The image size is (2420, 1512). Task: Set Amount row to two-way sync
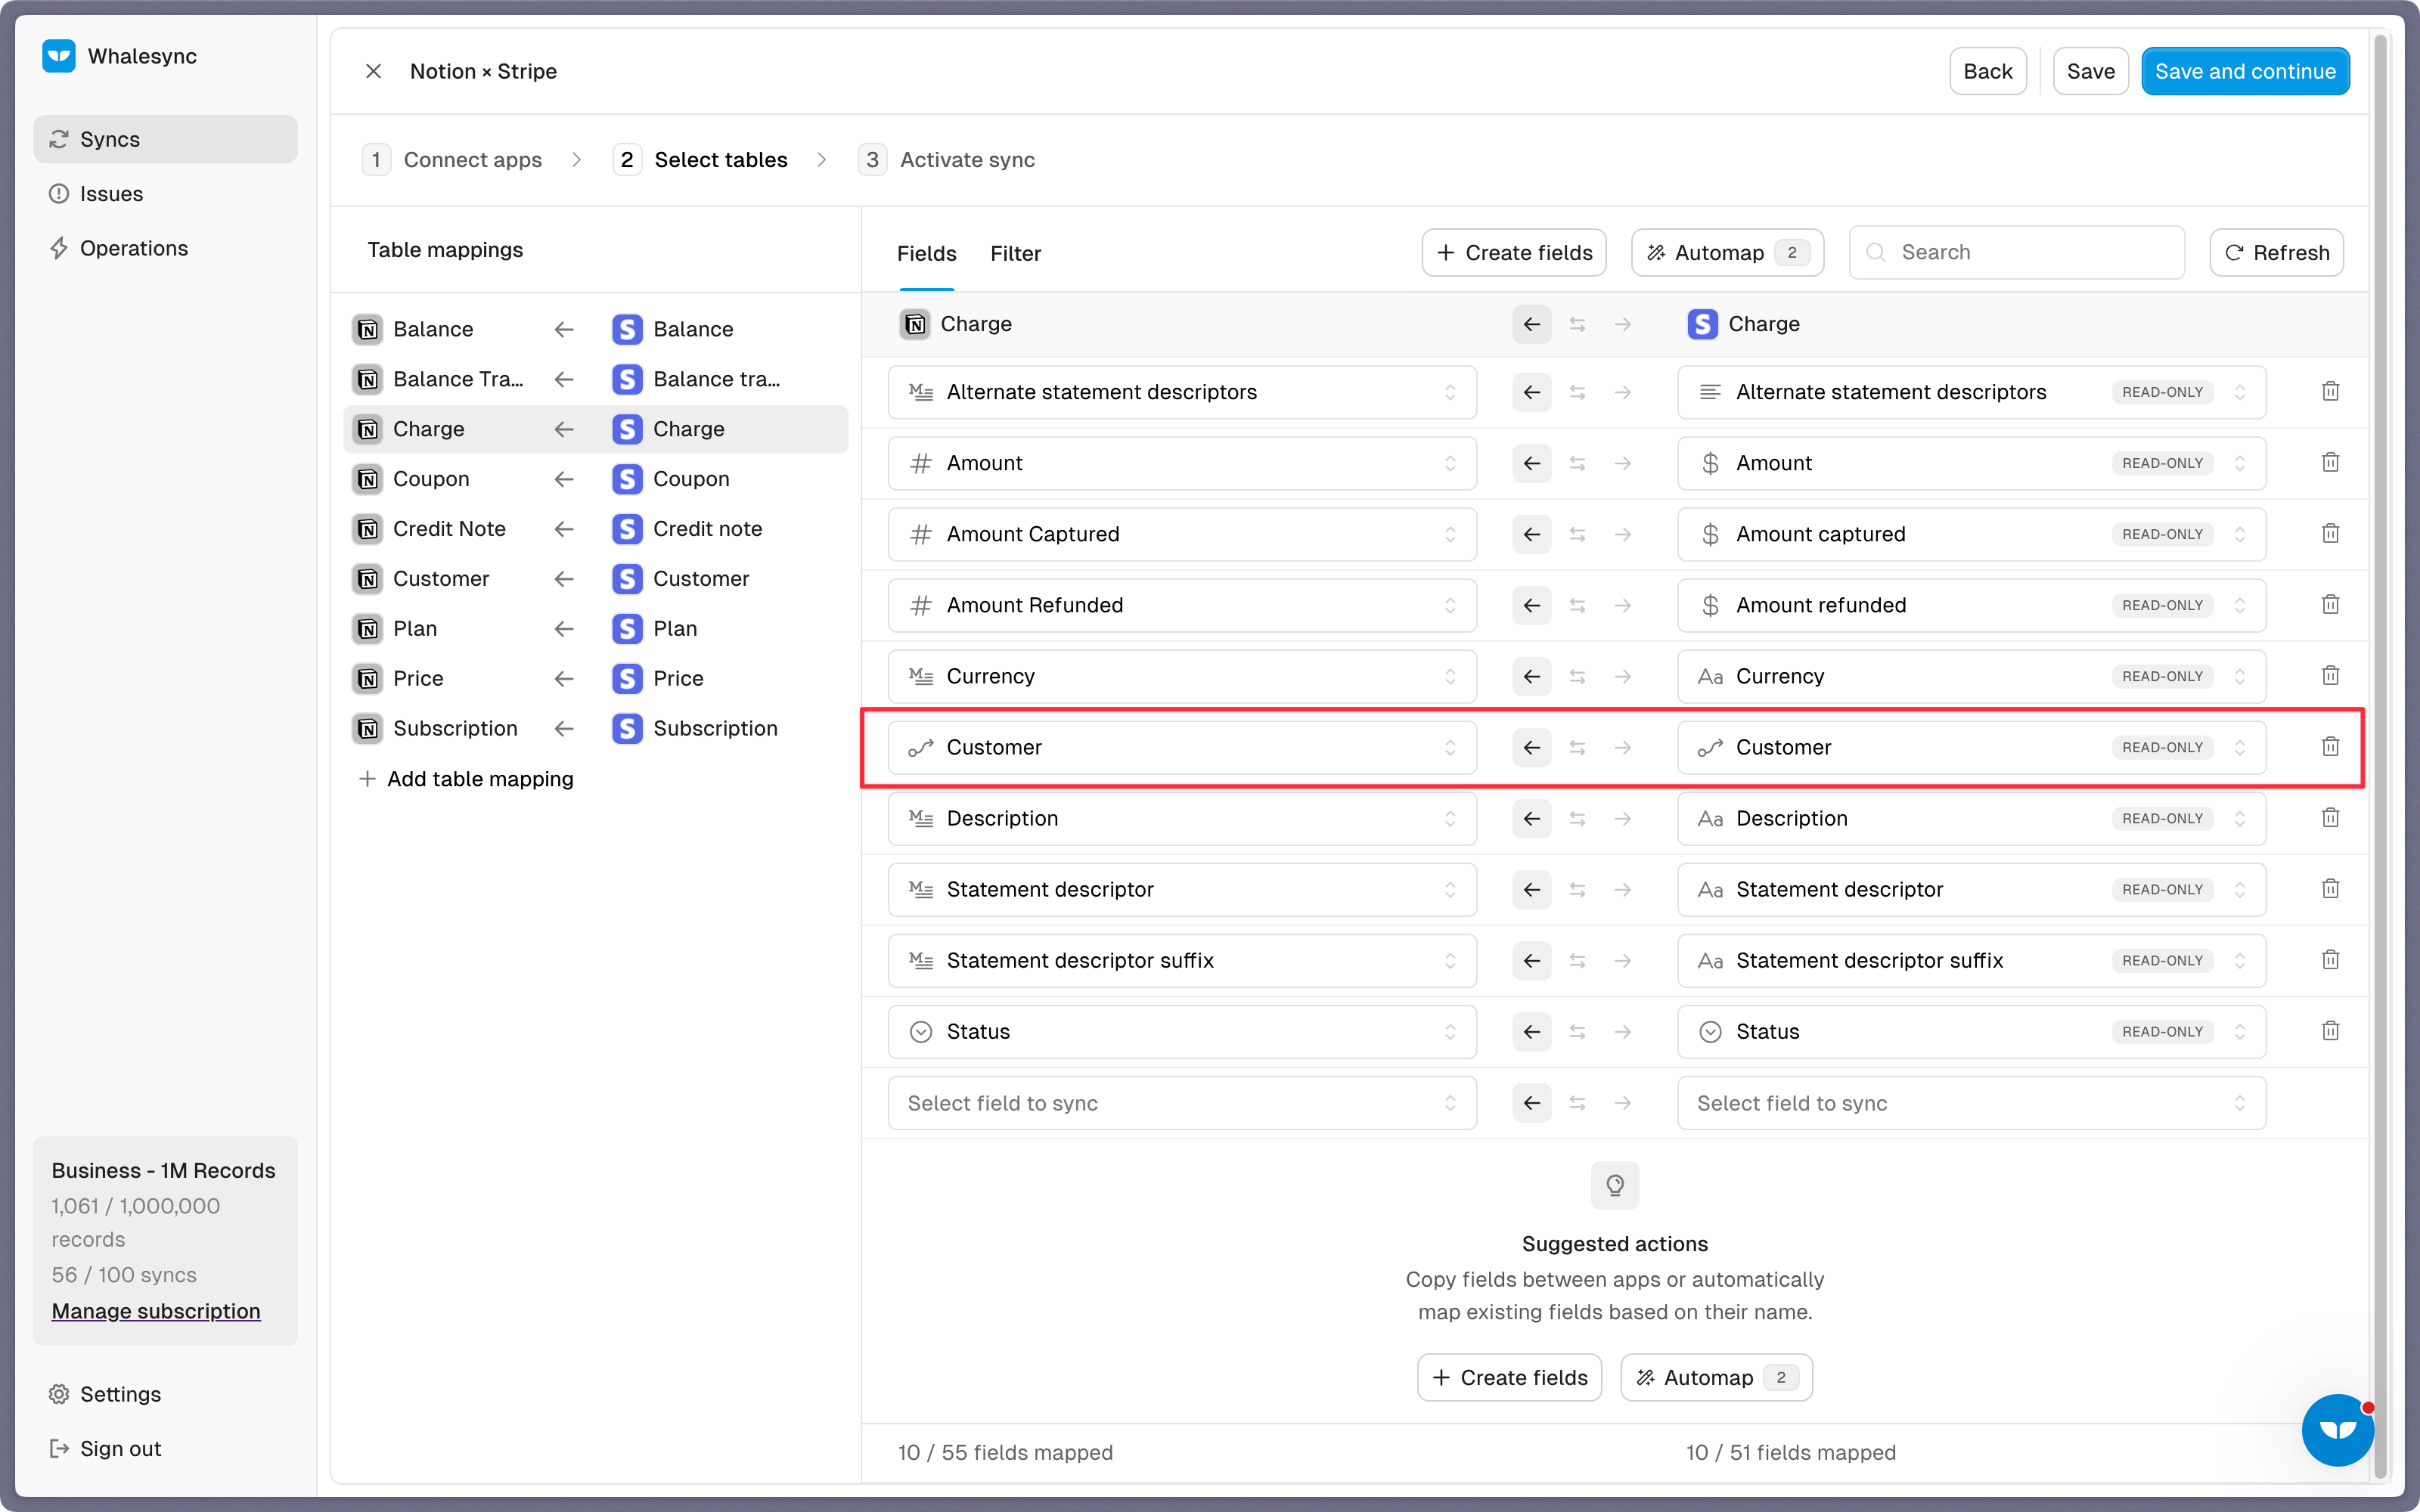pos(1577,463)
